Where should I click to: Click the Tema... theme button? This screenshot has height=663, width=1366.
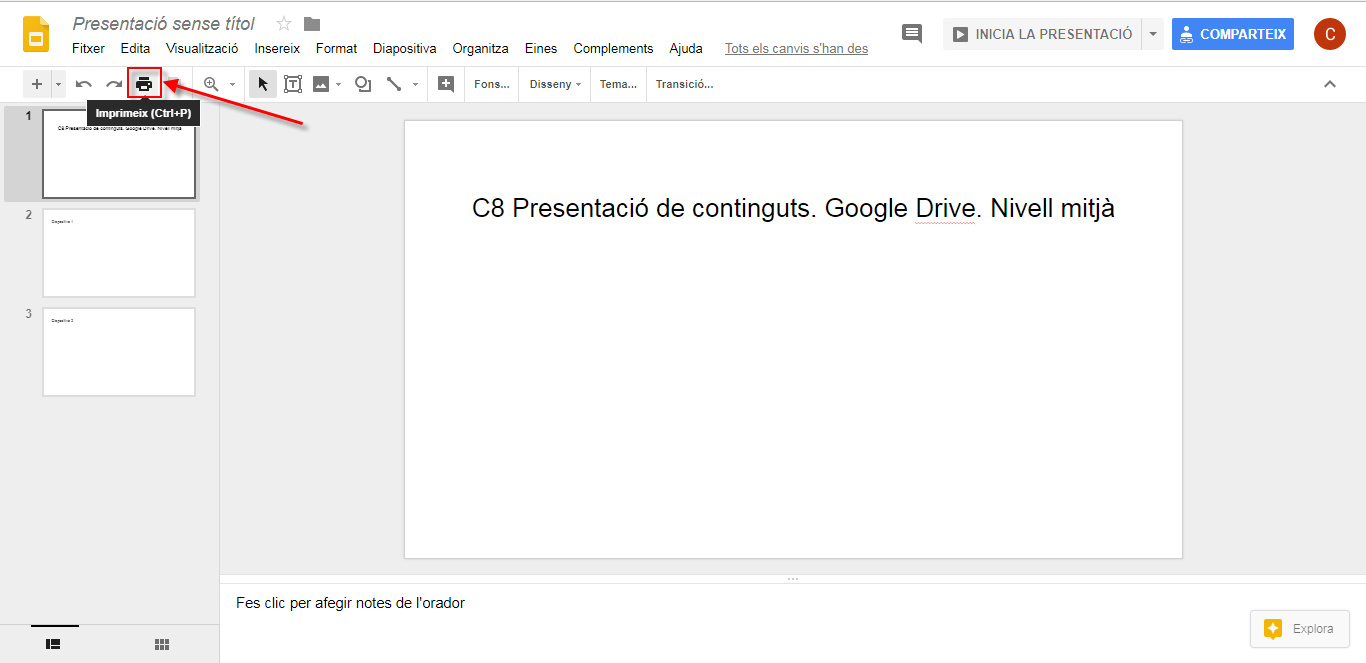coord(618,84)
